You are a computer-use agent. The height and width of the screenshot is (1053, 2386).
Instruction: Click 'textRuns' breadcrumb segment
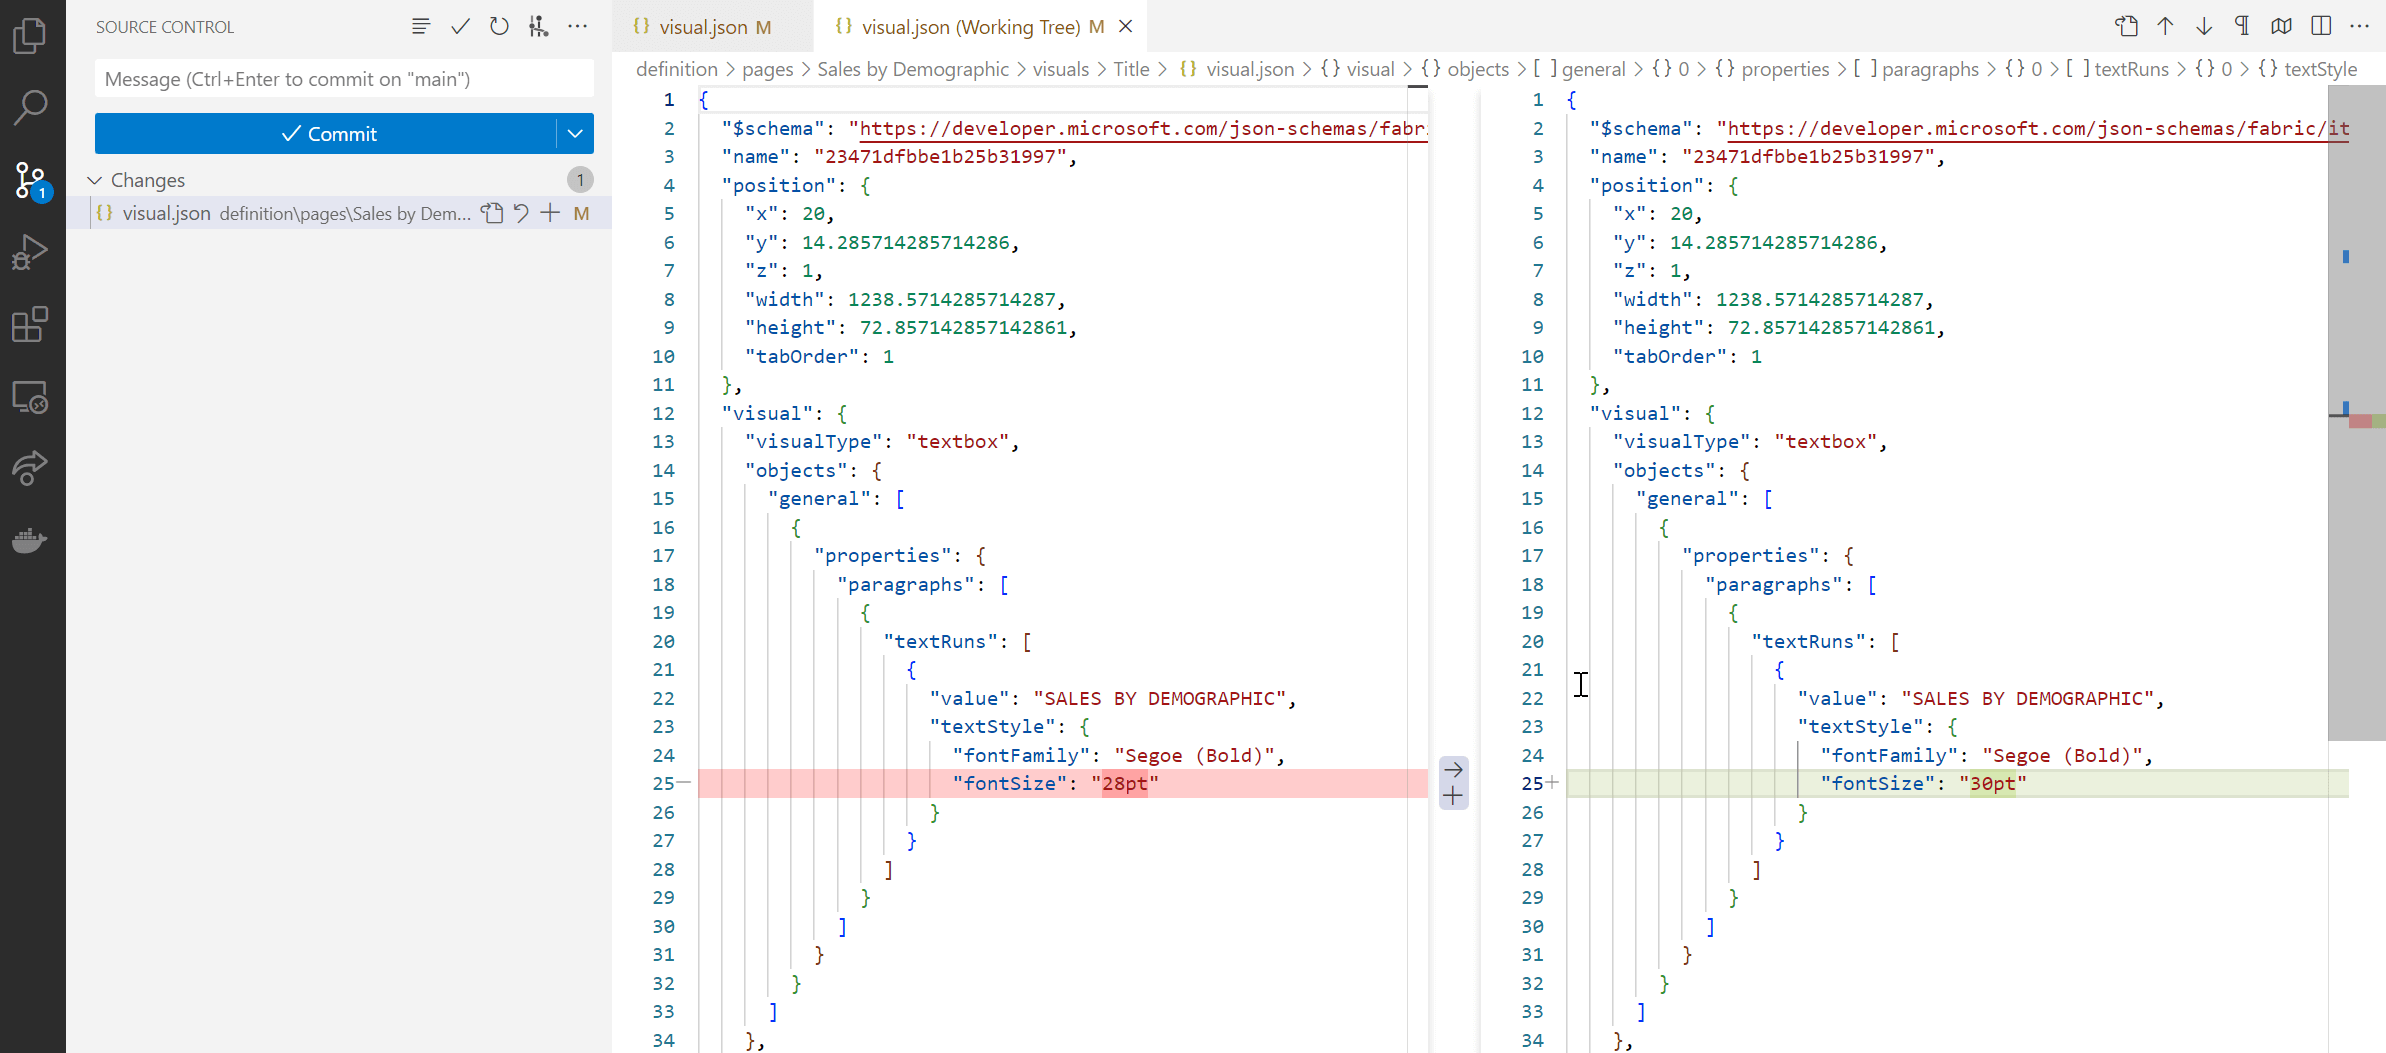[2118, 69]
